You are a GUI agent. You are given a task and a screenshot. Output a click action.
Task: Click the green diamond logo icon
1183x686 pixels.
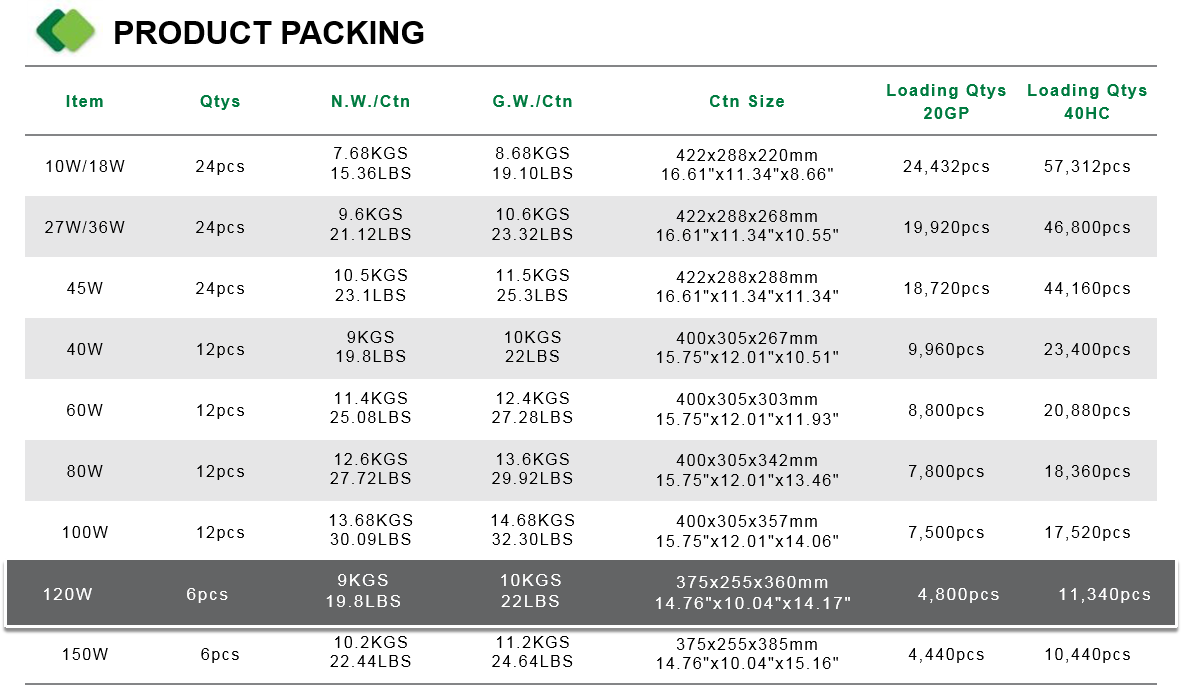66,31
